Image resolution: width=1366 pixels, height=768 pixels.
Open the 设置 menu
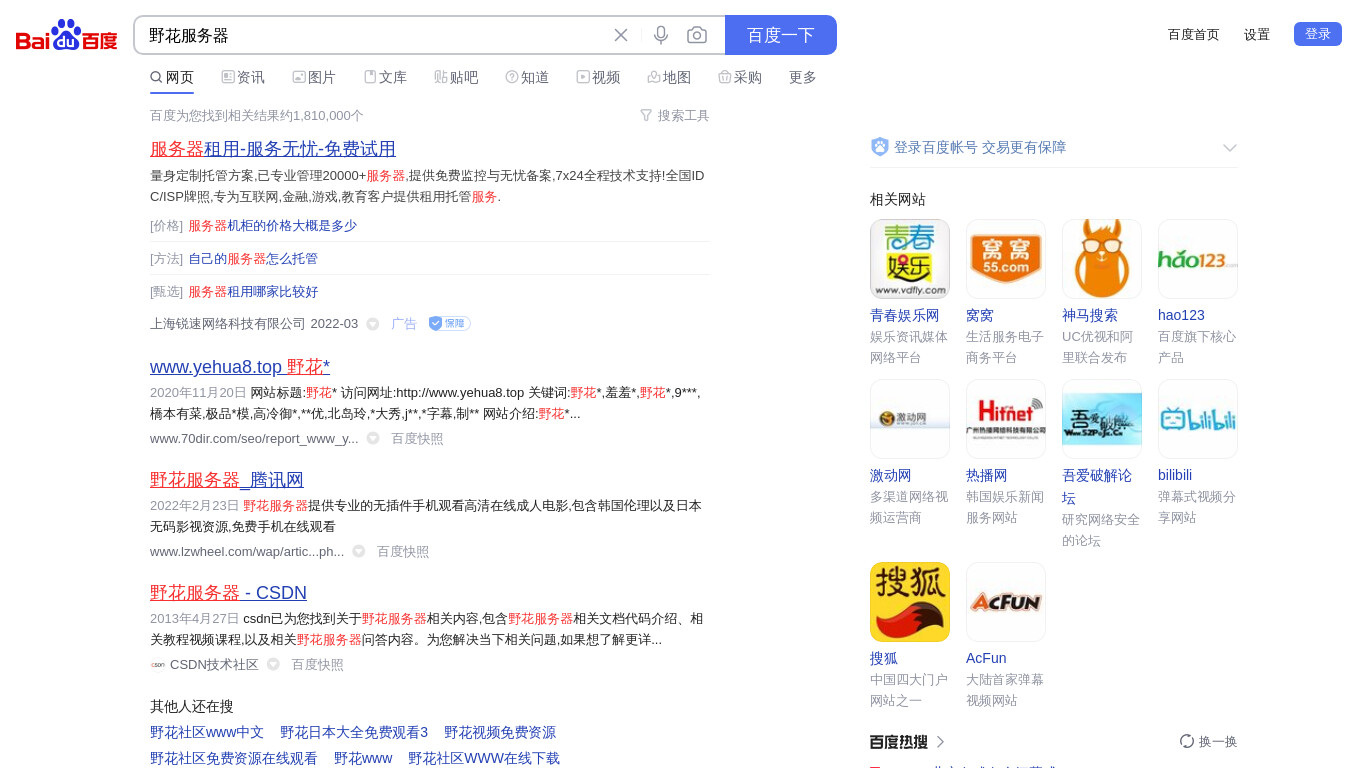coord(1257,34)
